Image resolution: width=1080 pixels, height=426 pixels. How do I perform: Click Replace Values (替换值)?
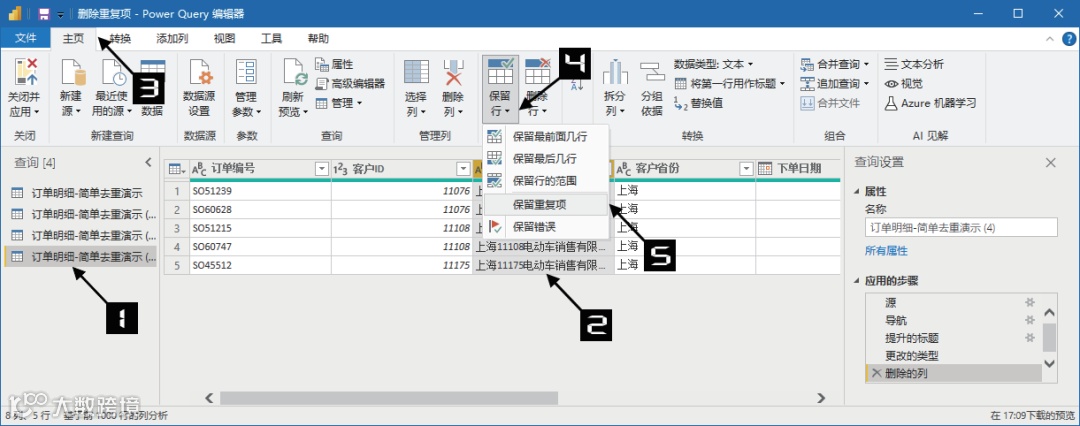(698, 103)
